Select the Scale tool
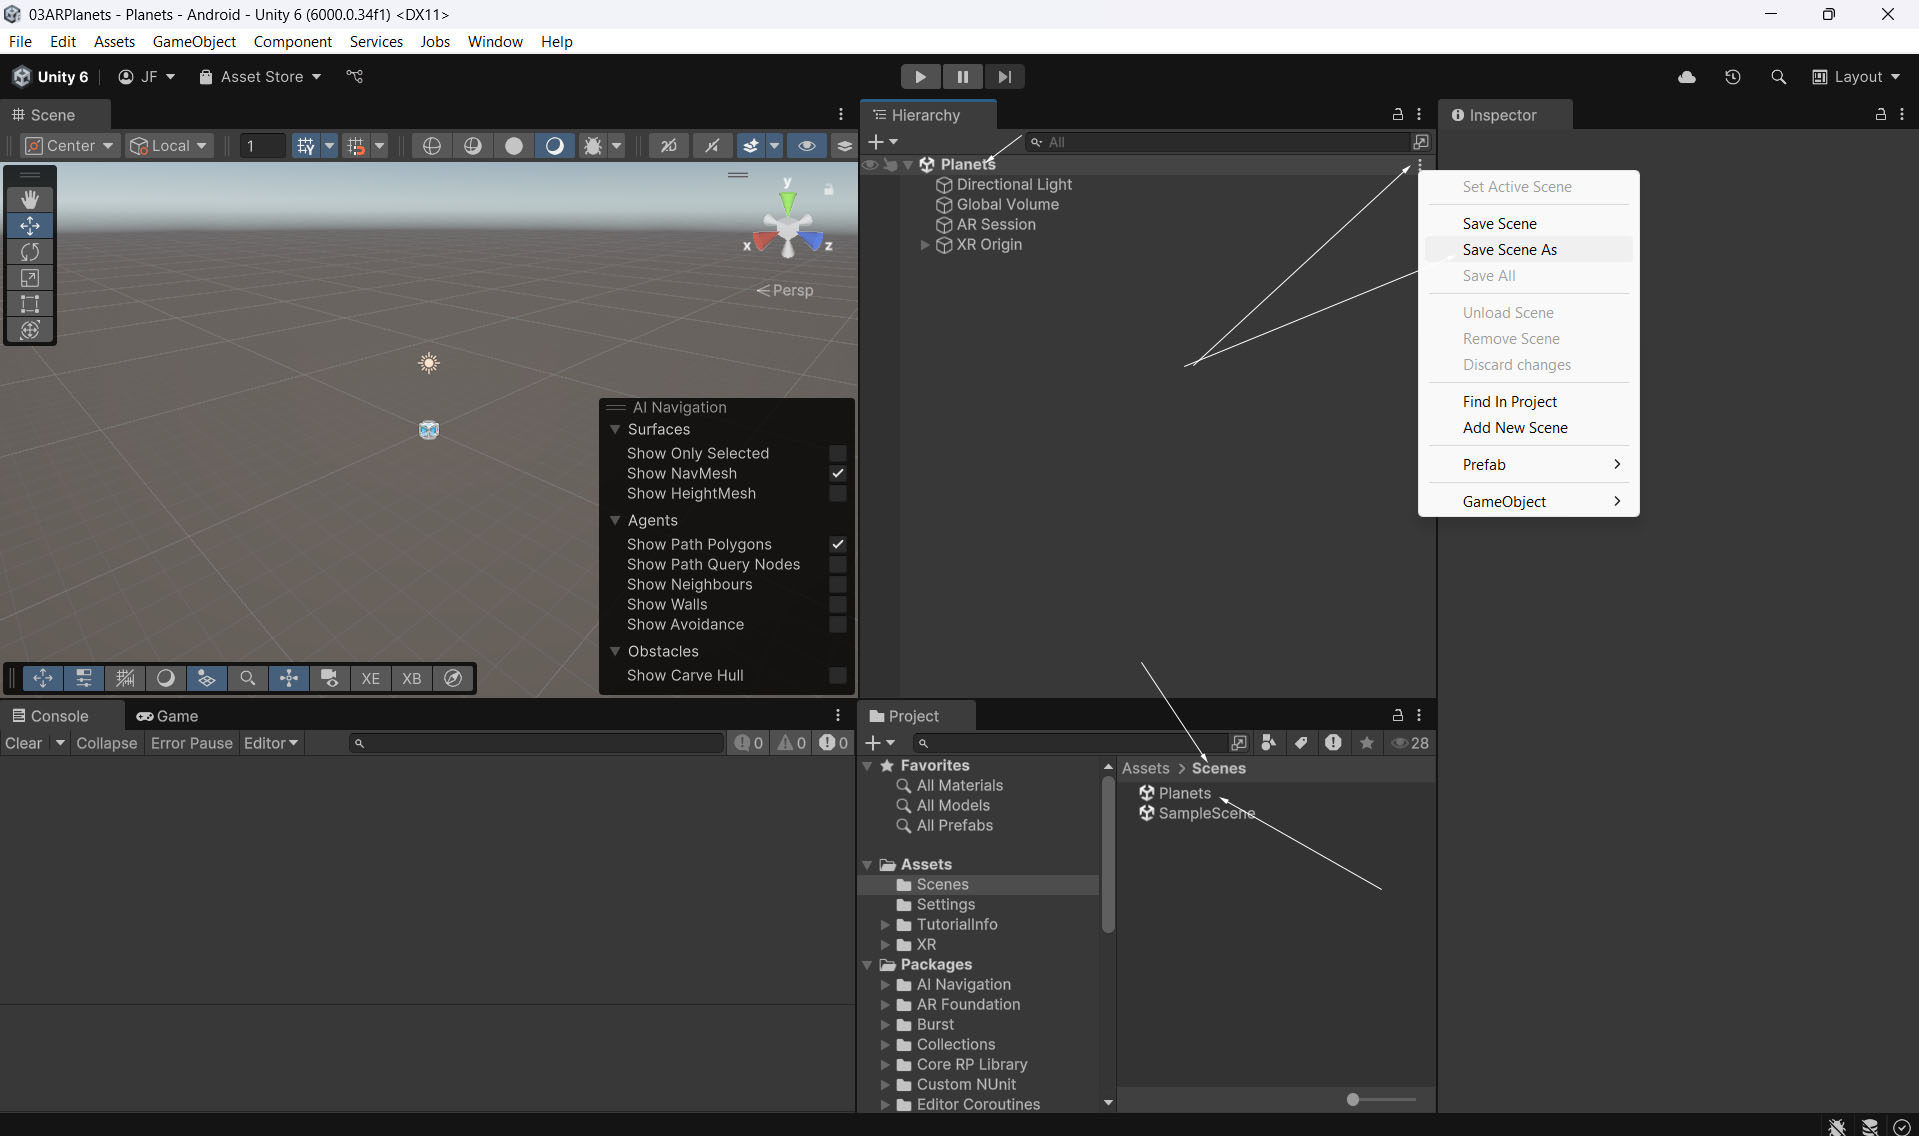 coord(30,278)
